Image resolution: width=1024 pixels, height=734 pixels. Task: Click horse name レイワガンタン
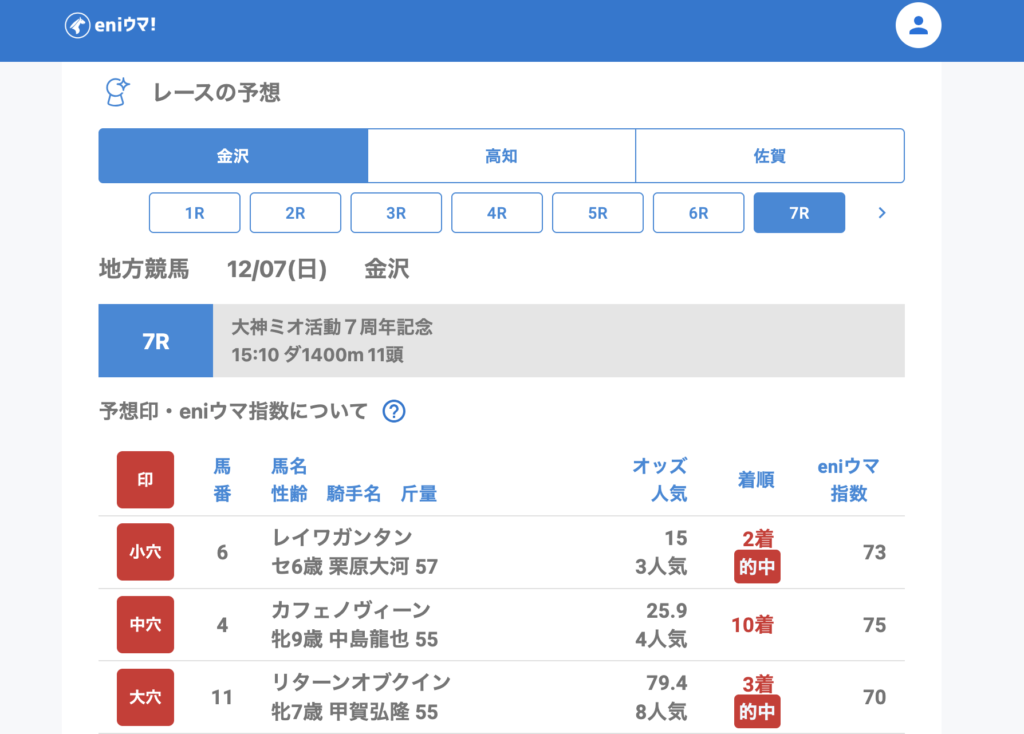(342, 538)
